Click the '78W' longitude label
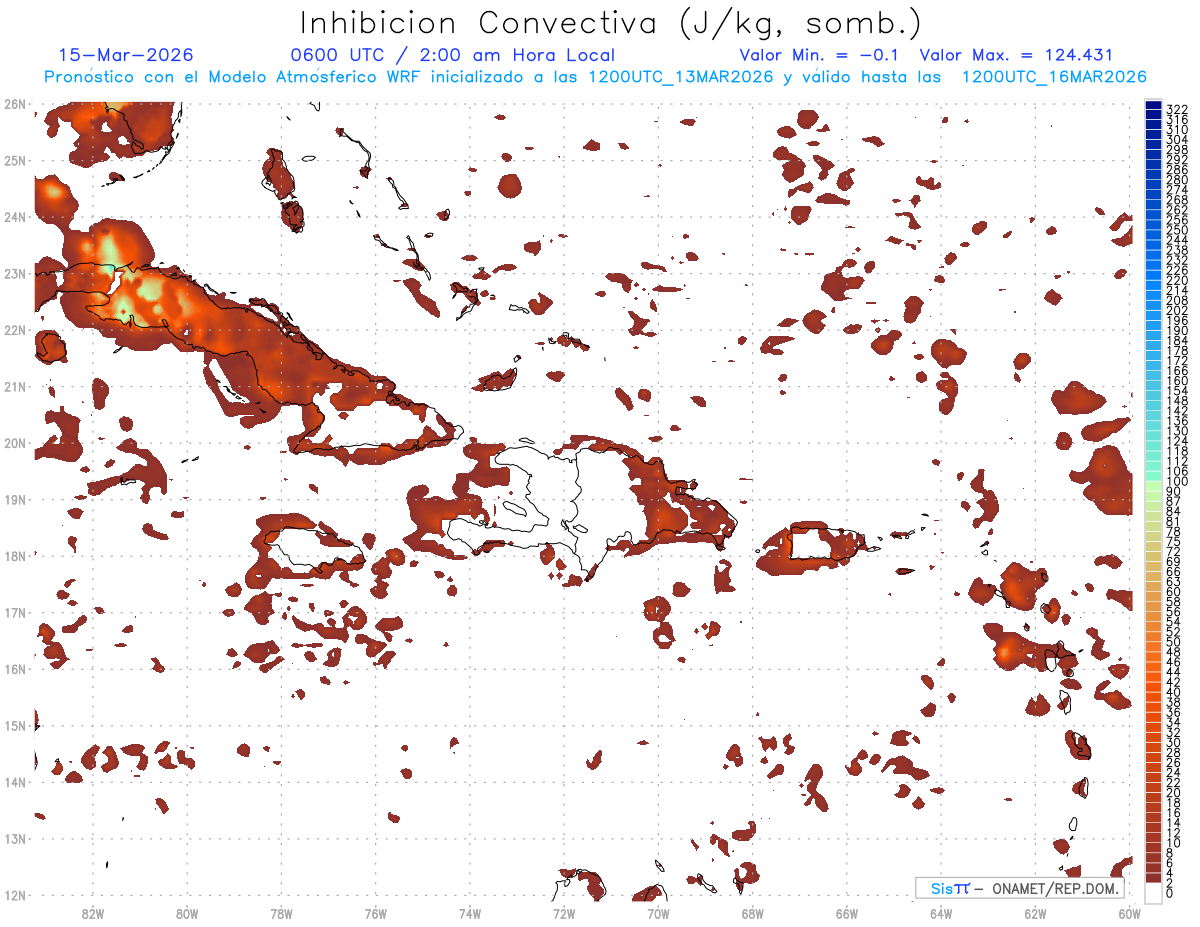The height and width of the screenshot is (927, 1200). pyautogui.click(x=281, y=914)
